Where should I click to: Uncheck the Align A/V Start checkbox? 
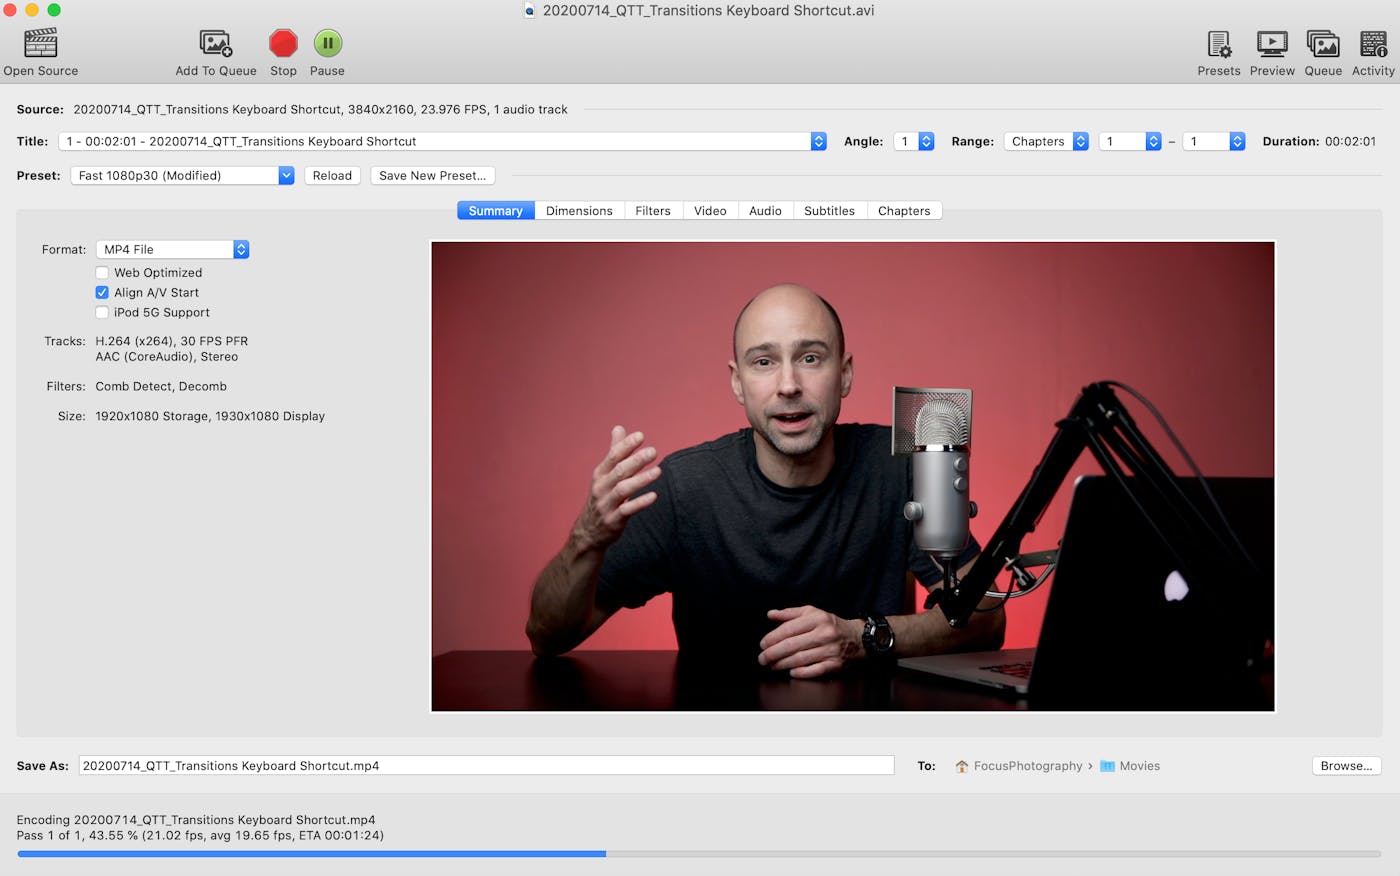click(x=102, y=293)
